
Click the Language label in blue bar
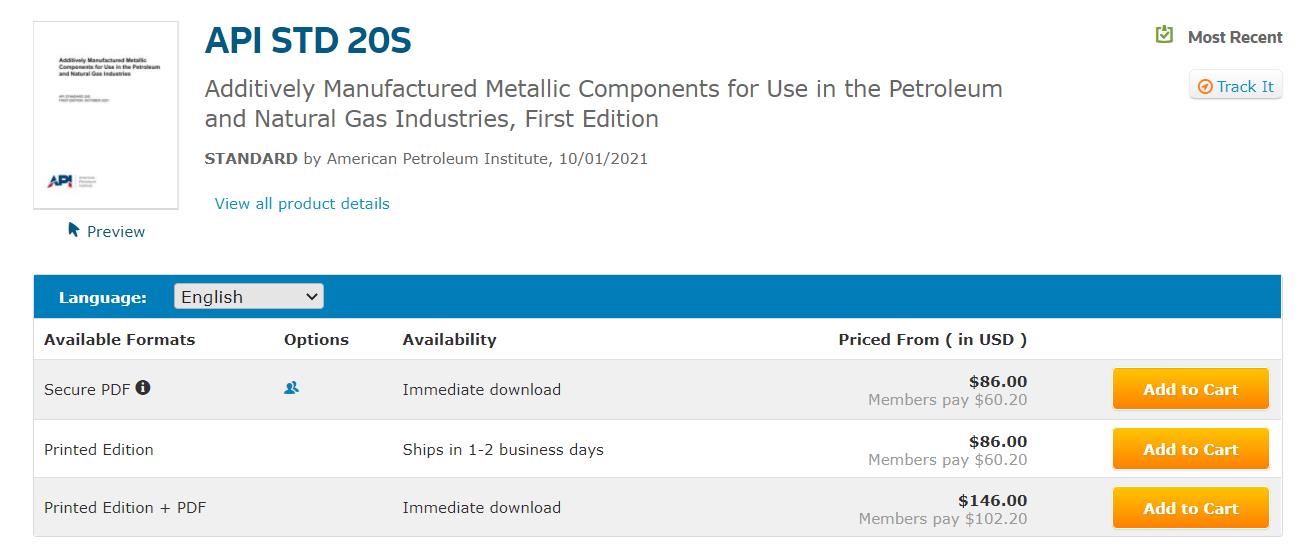coord(103,298)
